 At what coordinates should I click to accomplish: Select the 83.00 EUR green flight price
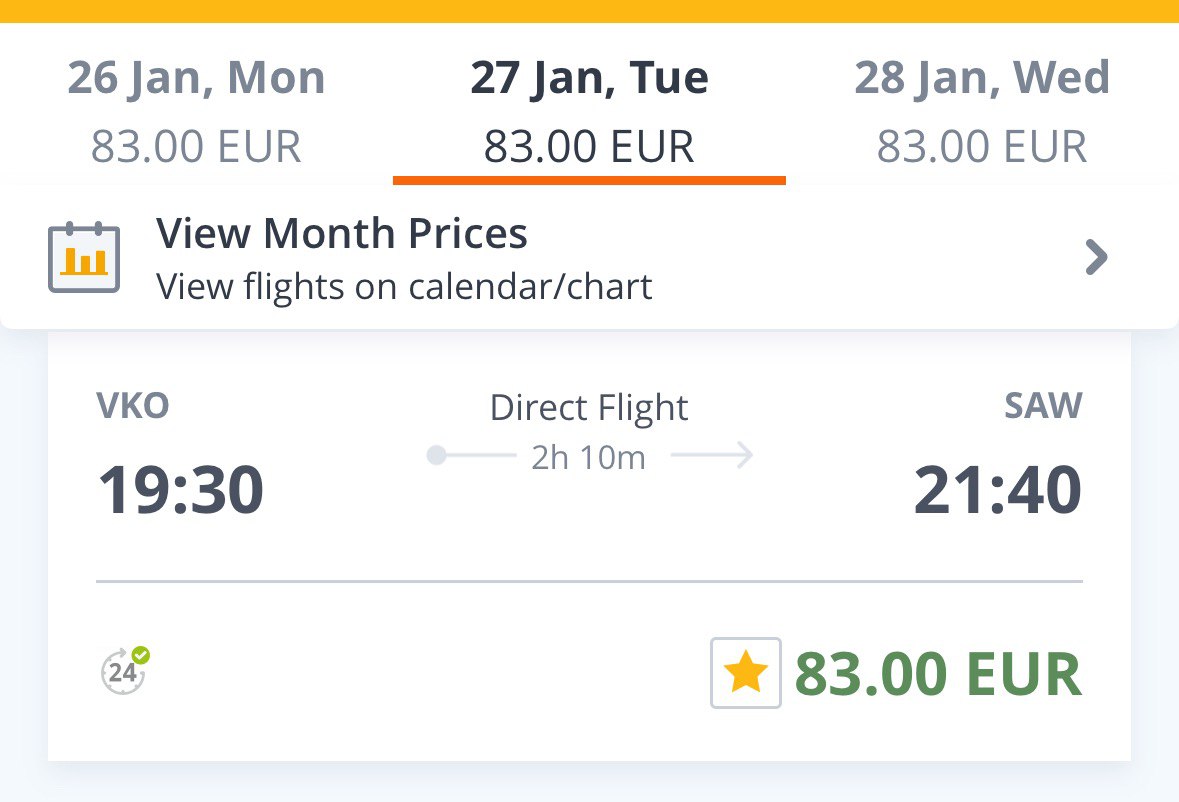pos(938,674)
